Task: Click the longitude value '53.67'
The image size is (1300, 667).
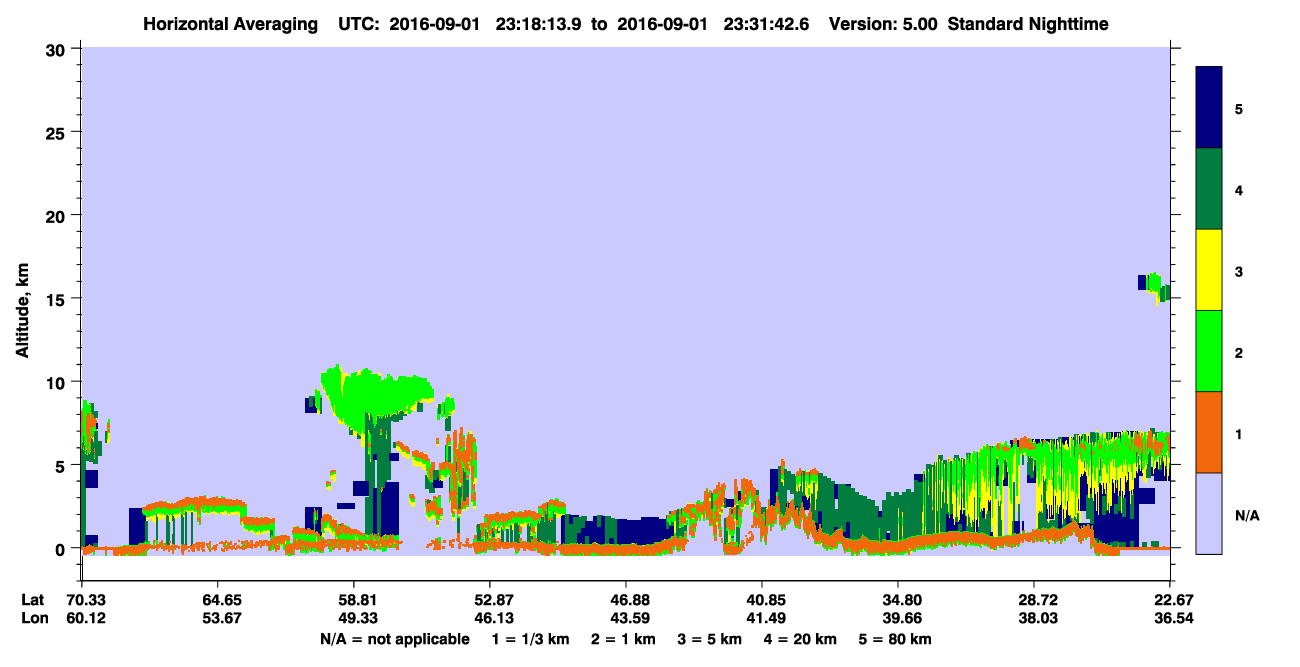Action: 218,619
